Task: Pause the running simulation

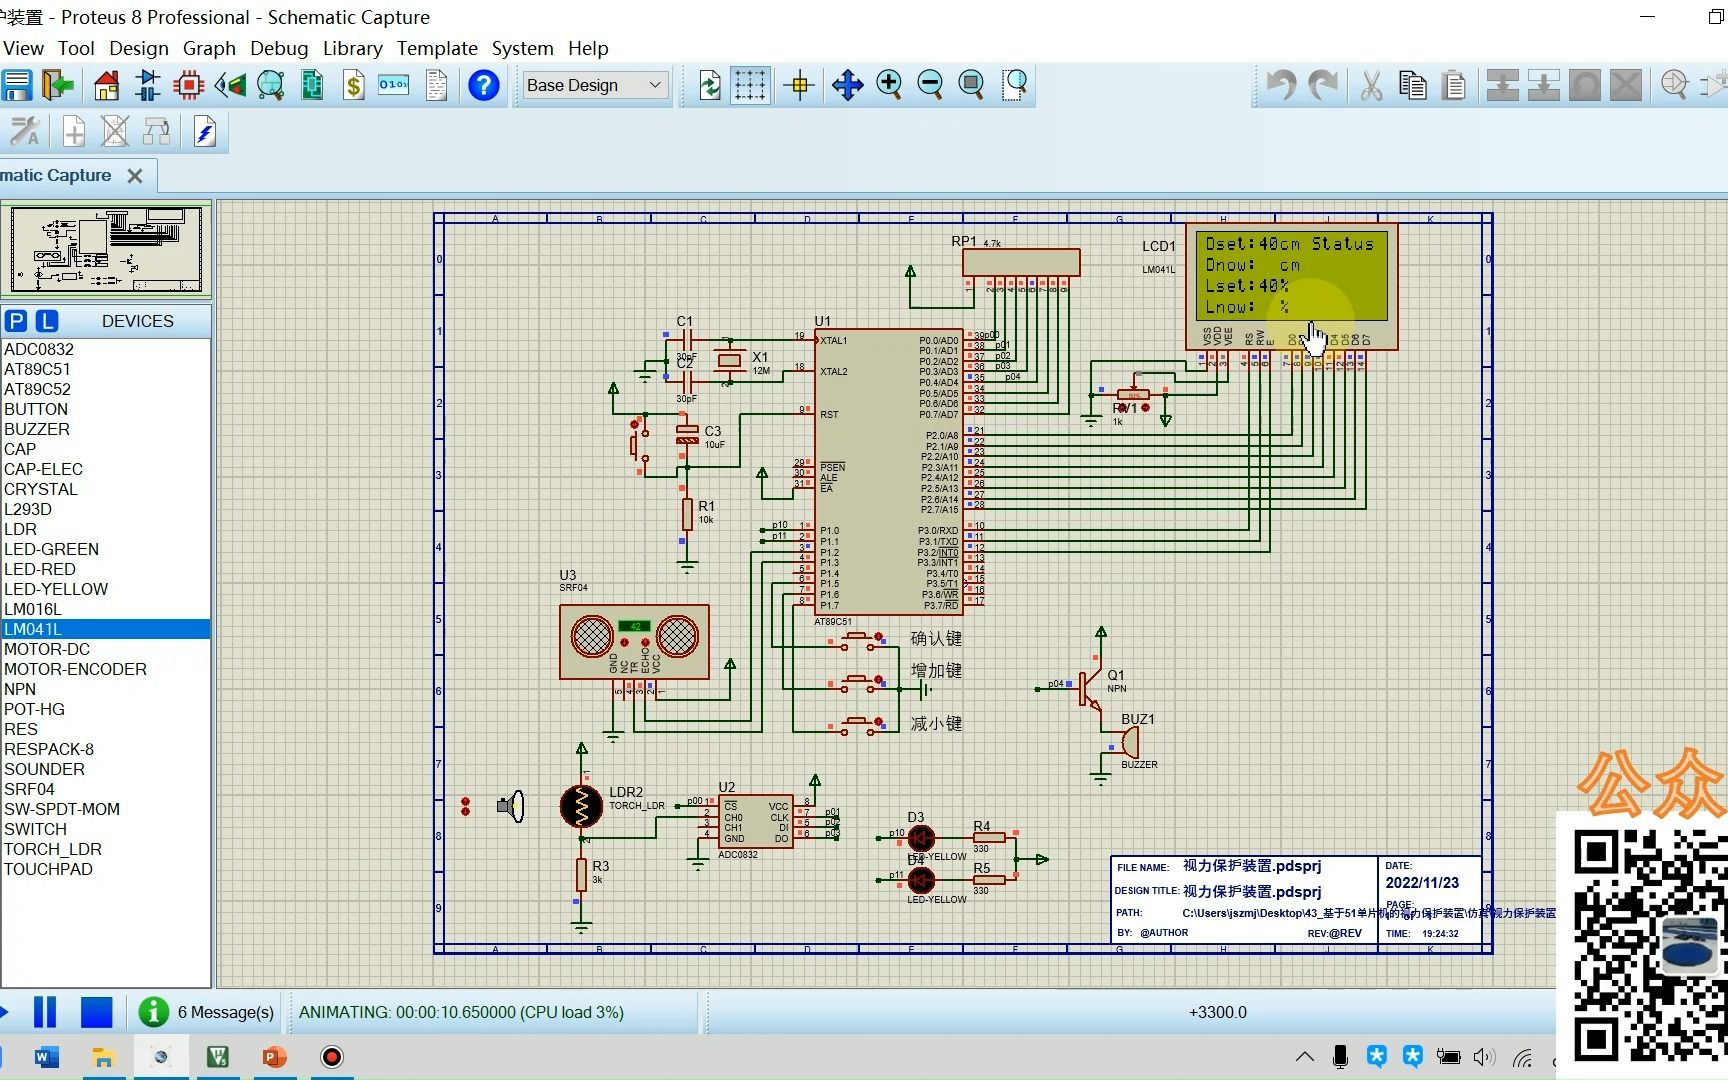Action: point(45,1012)
